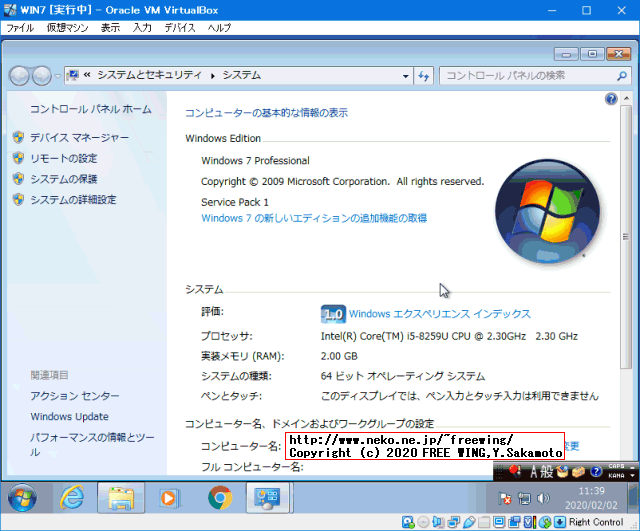Select the Control Panel System taskbar button
Screen dimensions: 640x531
coord(268,498)
